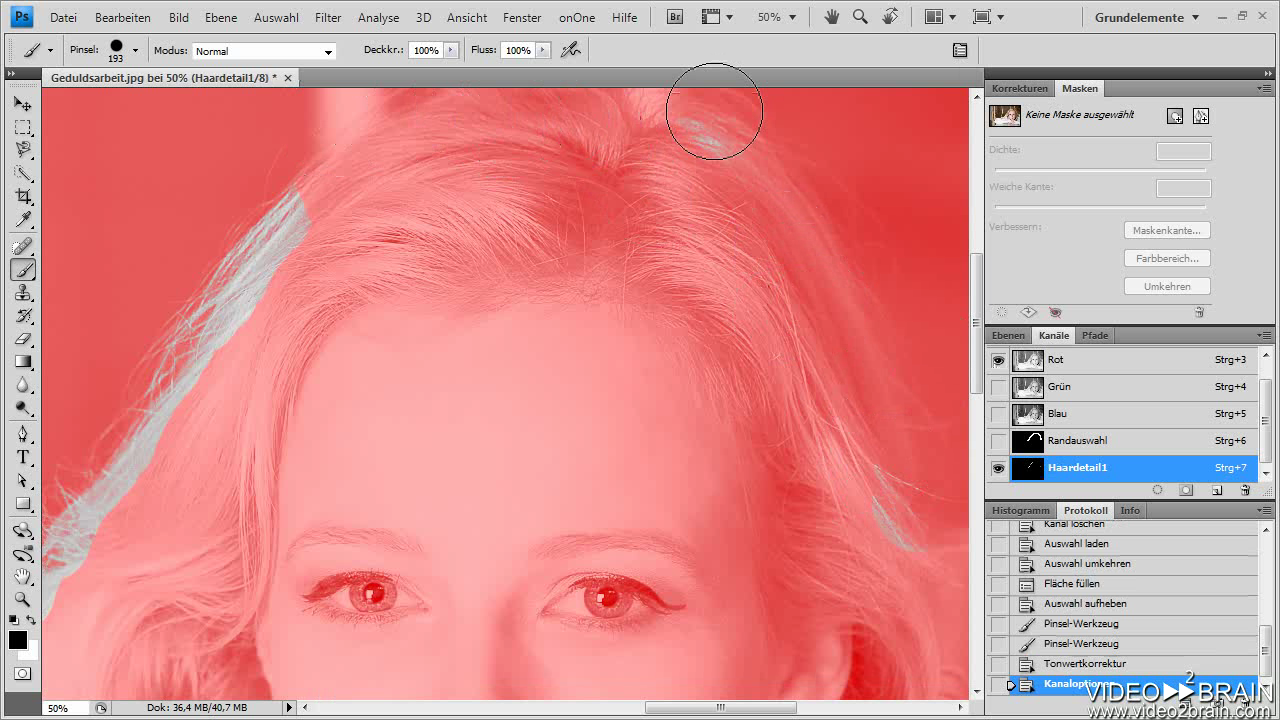Select the Lasso tool
This screenshot has height=720, width=1280.
tap(23, 150)
